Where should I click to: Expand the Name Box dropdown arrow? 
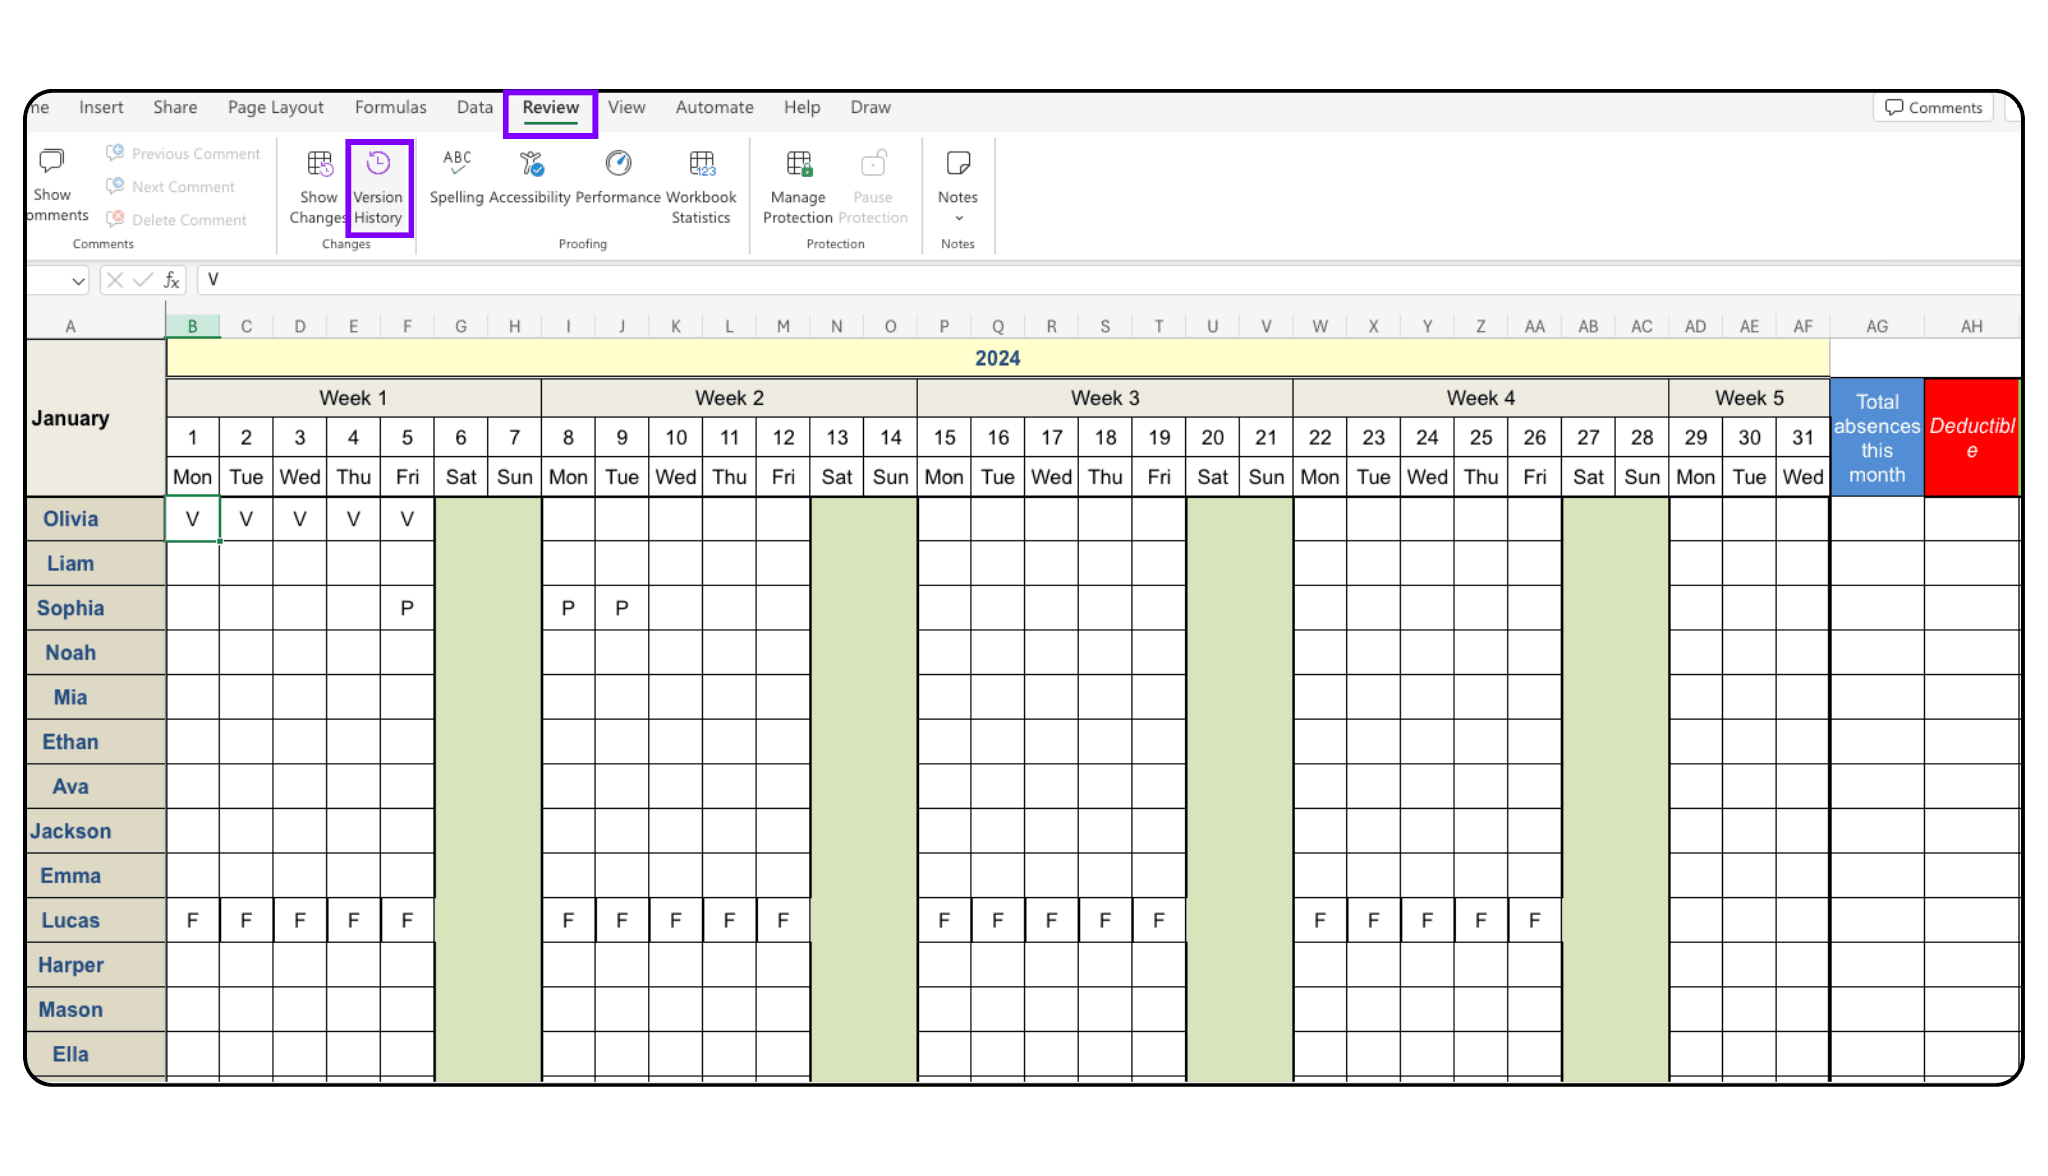[78, 281]
